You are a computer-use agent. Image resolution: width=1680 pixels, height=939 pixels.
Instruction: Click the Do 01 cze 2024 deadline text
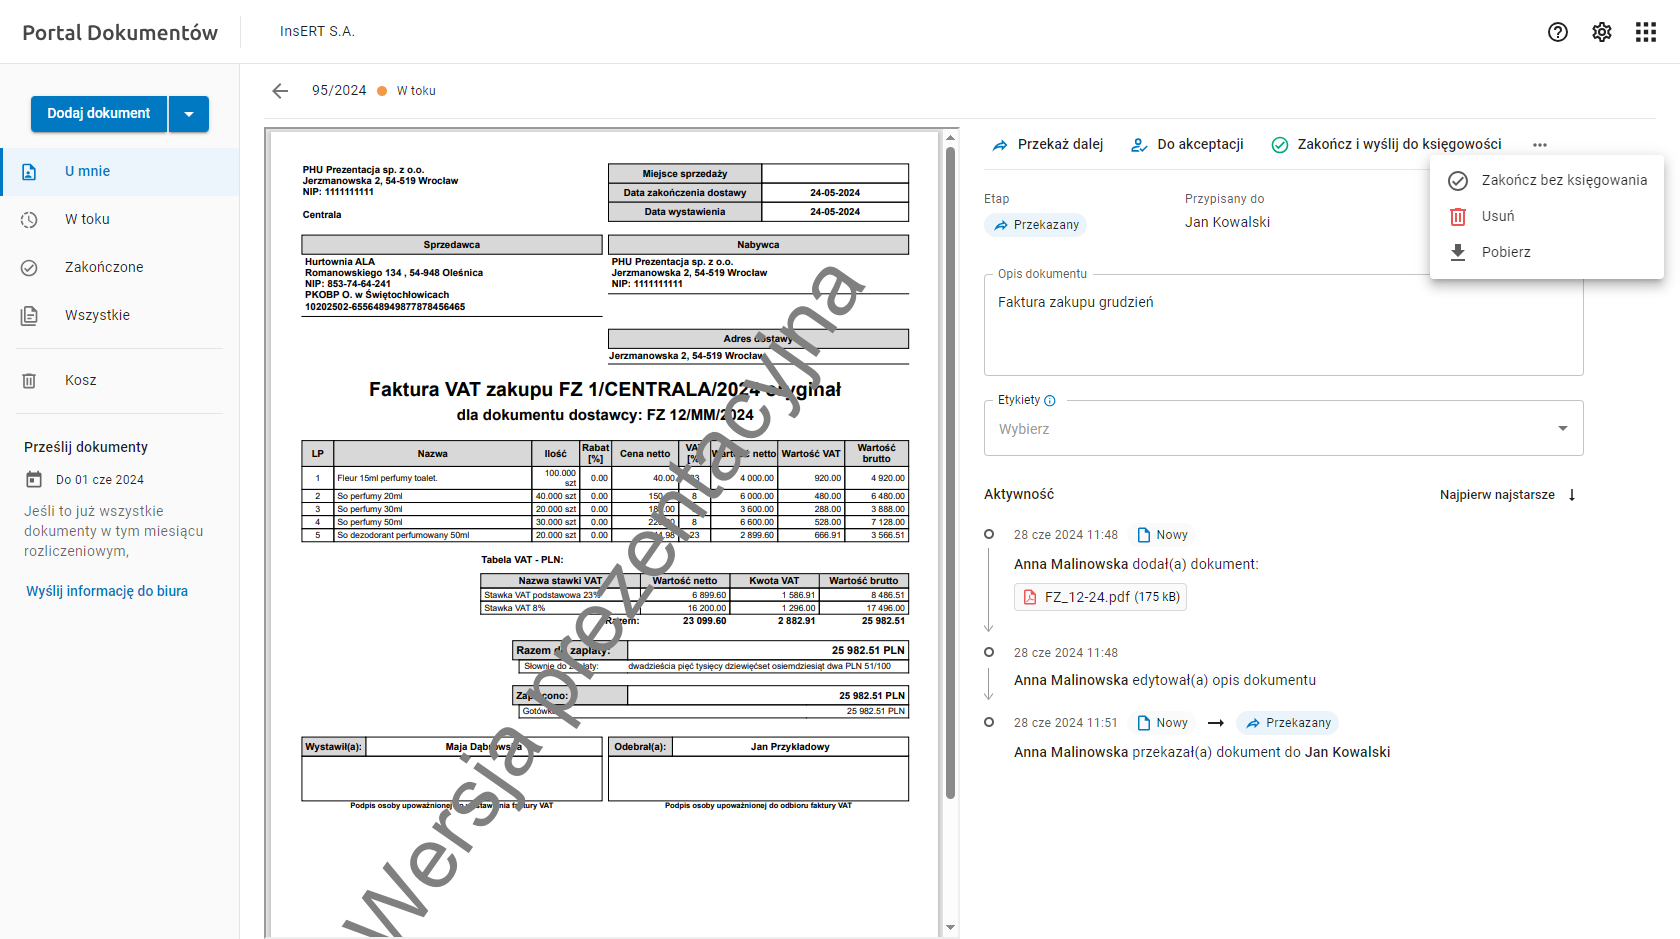[x=100, y=480]
